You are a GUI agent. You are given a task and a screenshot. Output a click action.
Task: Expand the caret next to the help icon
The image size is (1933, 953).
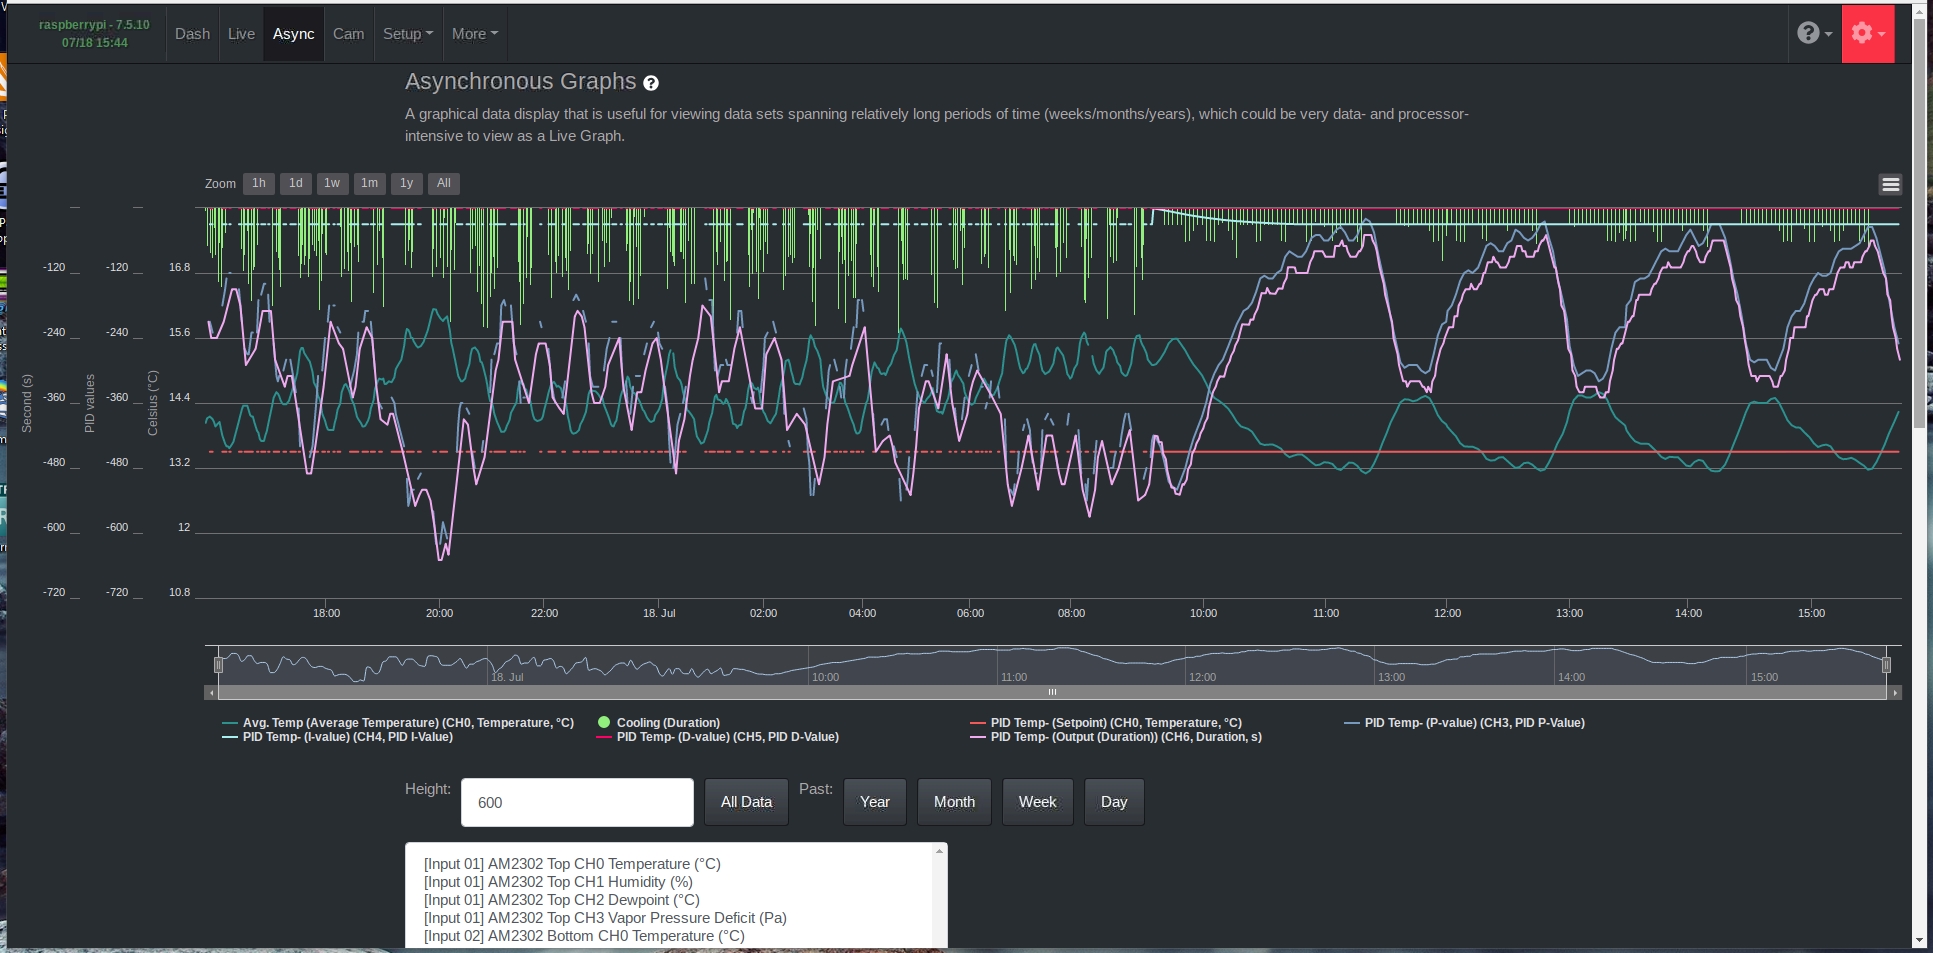(x=1828, y=35)
